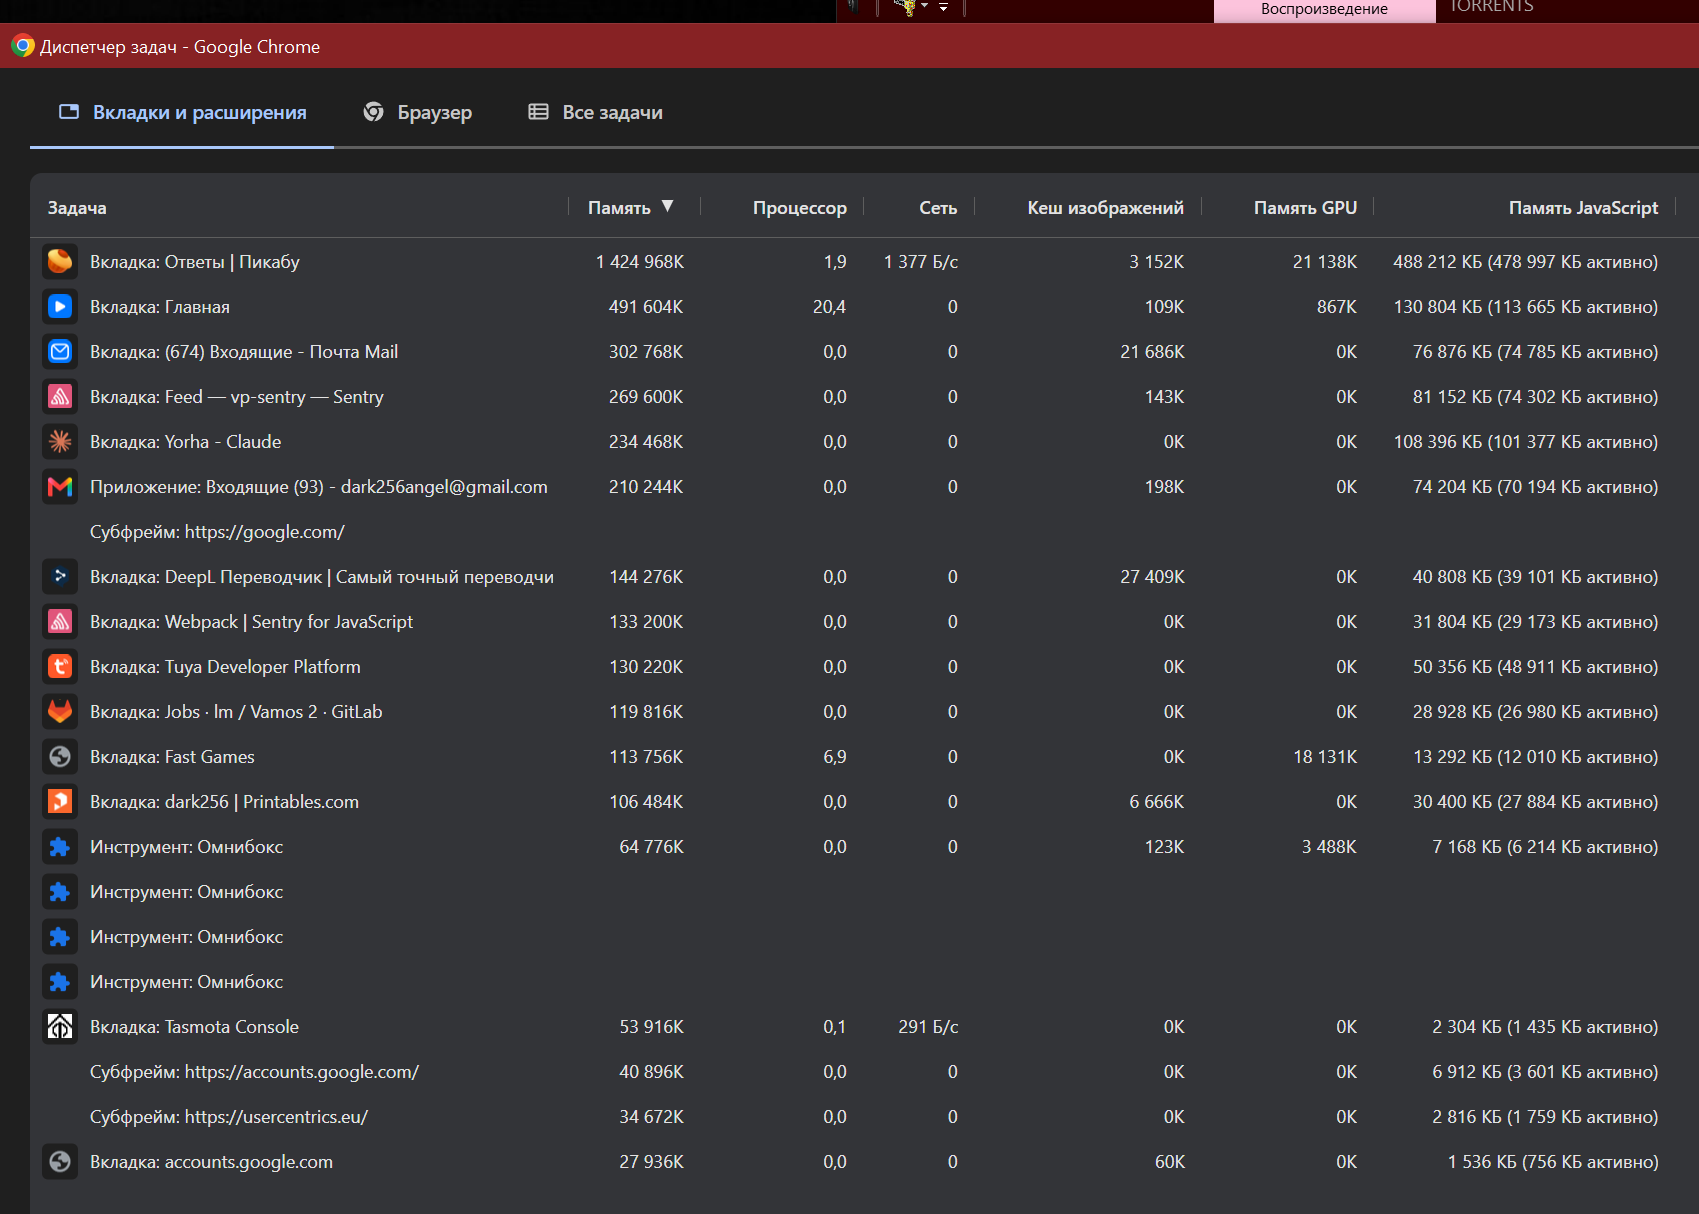Click the Gmail favicon for Входящие (93) row
1699x1214 pixels.
point(60,487)
